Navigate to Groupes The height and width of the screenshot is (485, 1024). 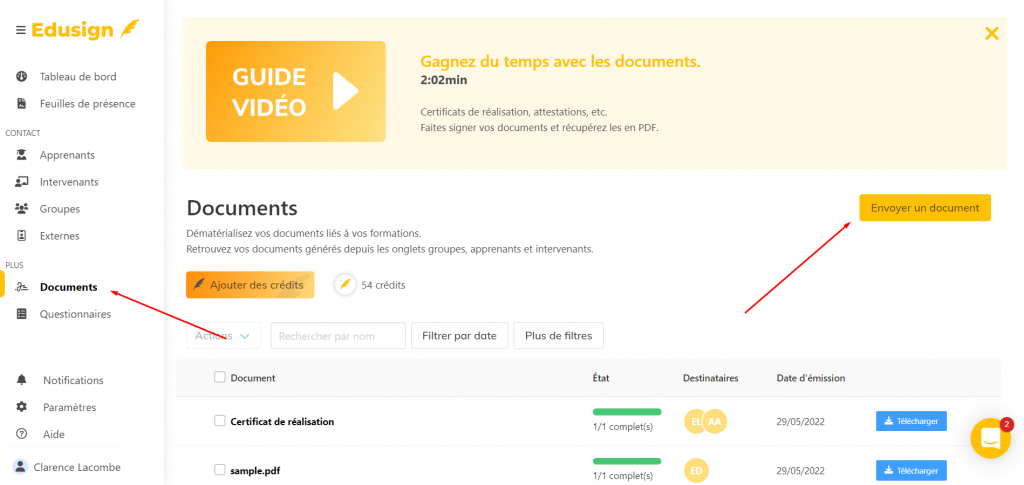[59, 209]
